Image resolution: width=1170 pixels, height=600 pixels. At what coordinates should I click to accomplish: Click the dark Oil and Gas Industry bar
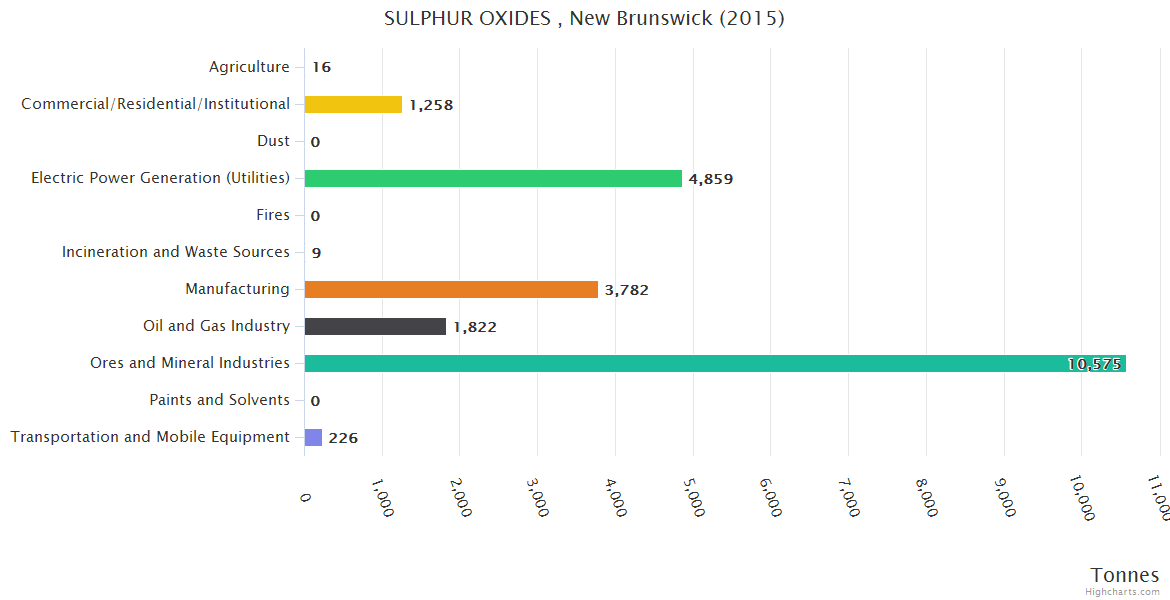(x=375, y=326)
